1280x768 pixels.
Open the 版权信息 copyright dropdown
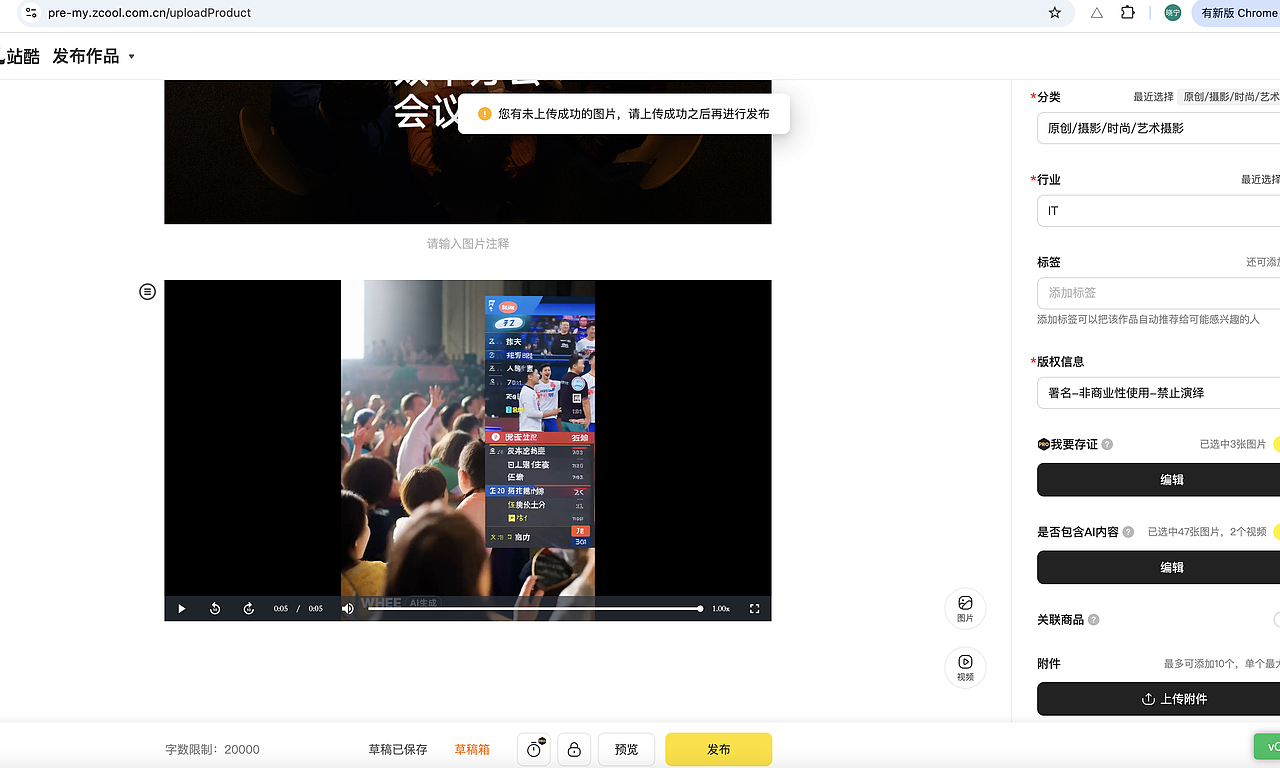pyautogui.click(x=1158, y=393)
